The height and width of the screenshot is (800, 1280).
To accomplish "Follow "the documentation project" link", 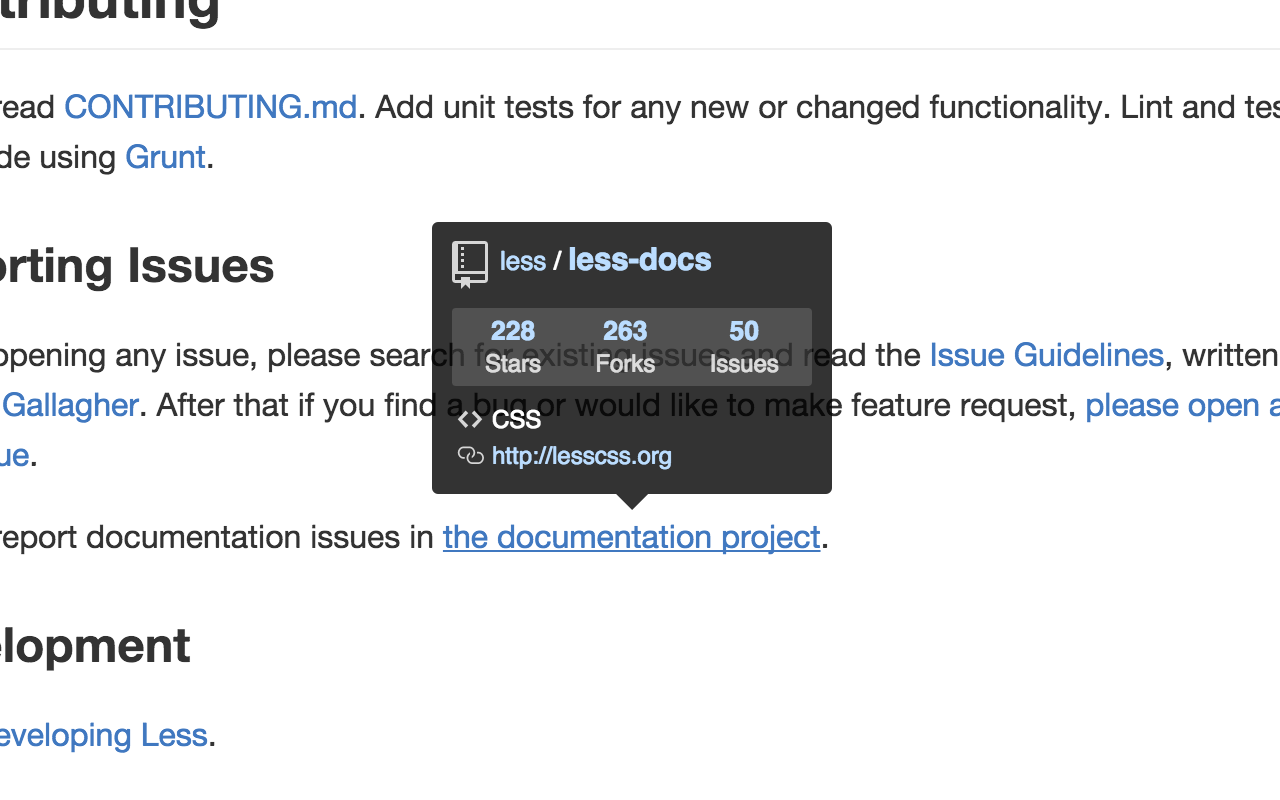I will point(631,537).
